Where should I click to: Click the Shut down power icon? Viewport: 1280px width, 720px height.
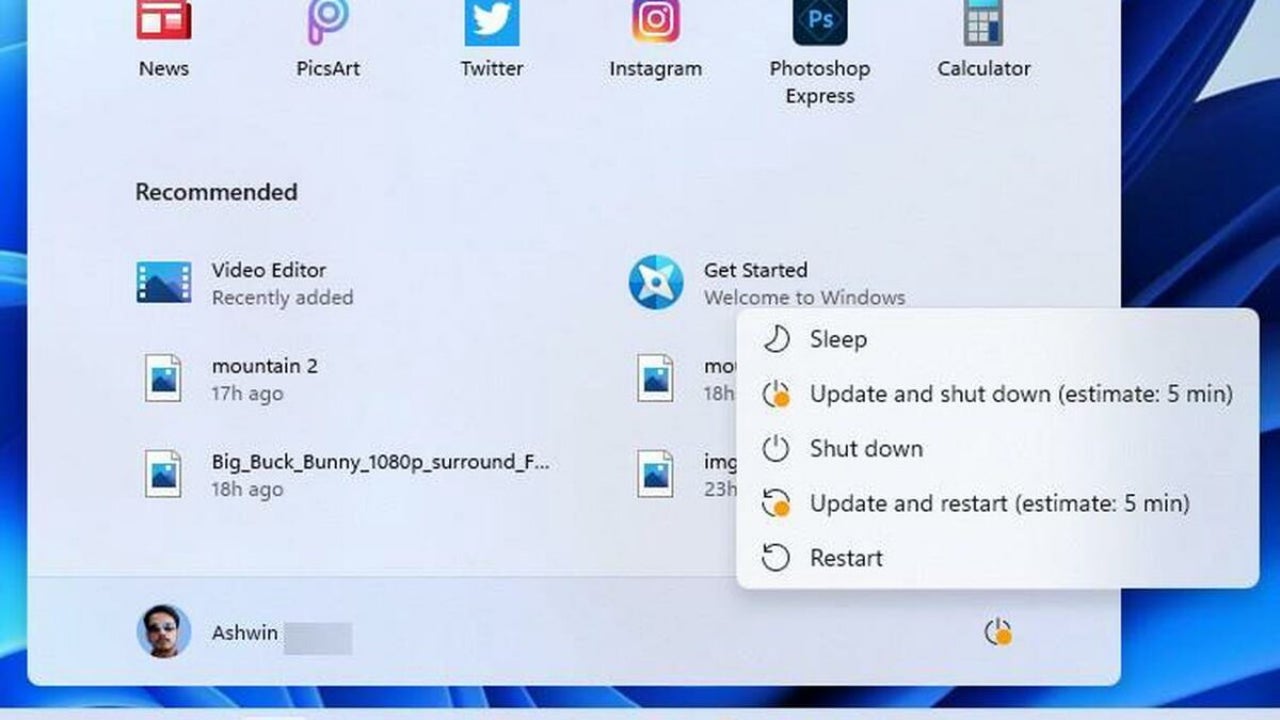point(776,449)
